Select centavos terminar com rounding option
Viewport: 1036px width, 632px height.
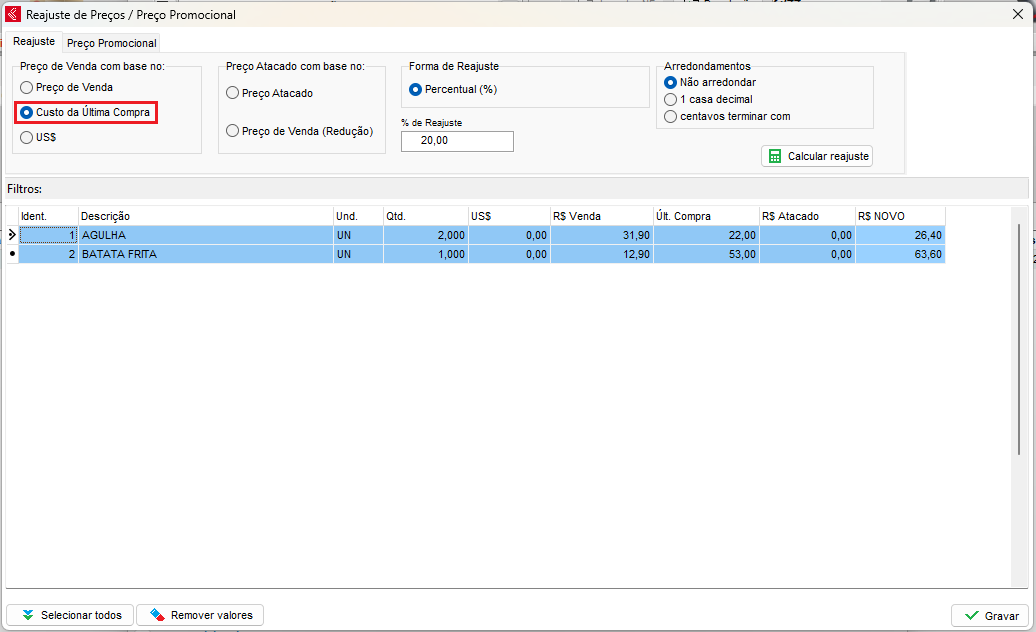(x=671, y=117)
